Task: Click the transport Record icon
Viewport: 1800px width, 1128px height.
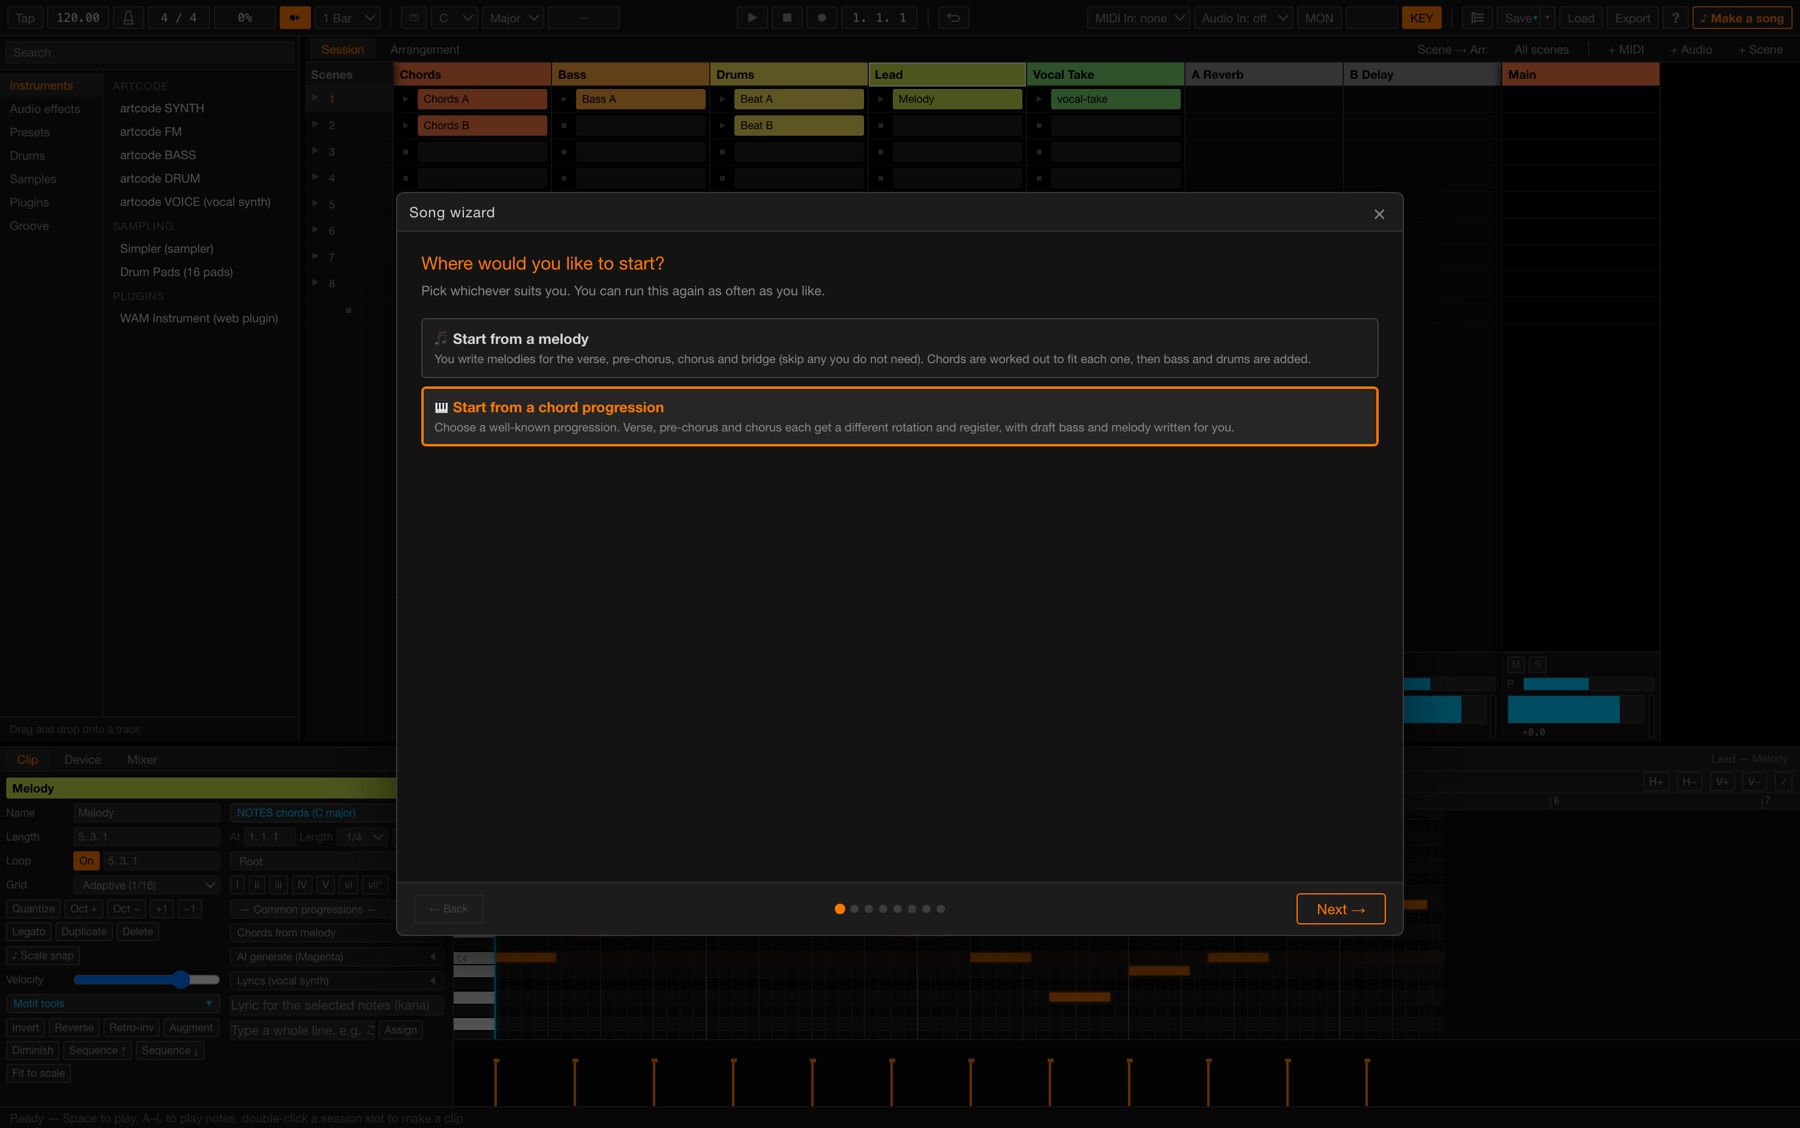Action: pos(822,18)
